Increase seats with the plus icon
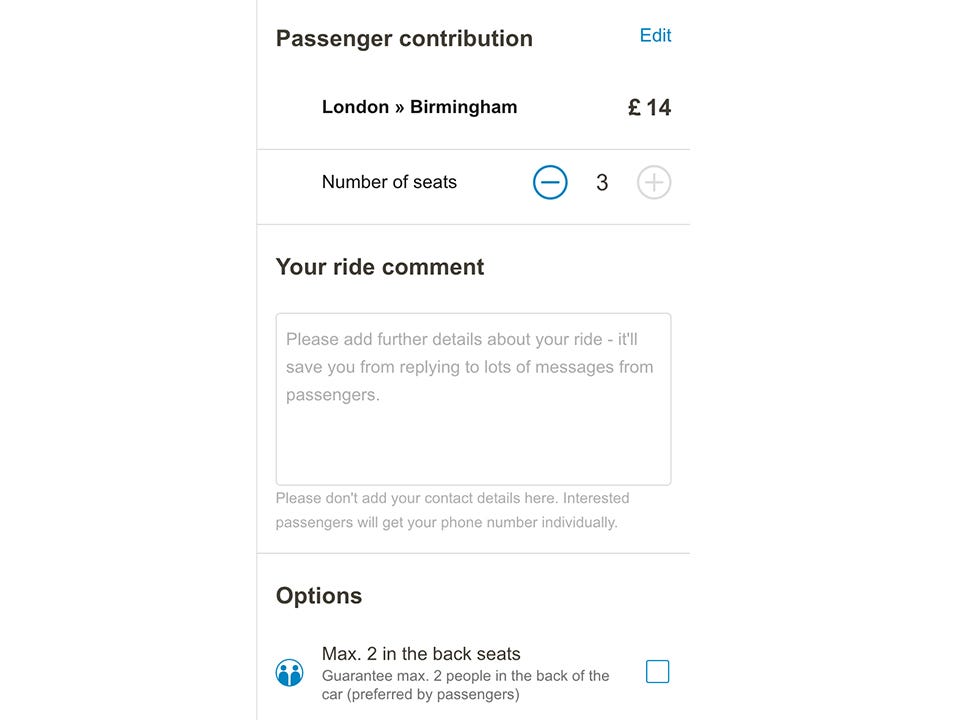 654,182
